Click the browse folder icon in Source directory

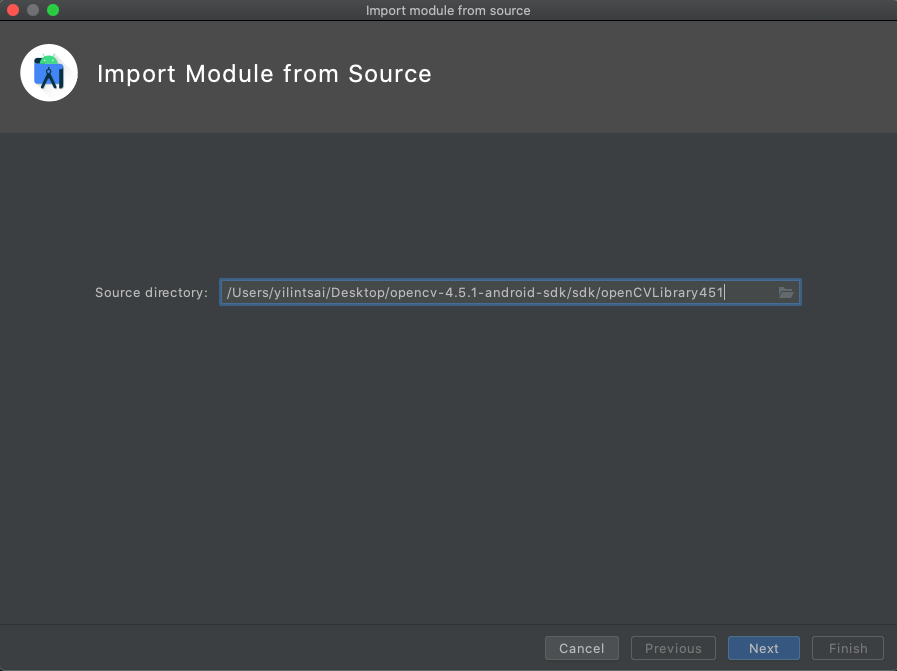(786, 292)
